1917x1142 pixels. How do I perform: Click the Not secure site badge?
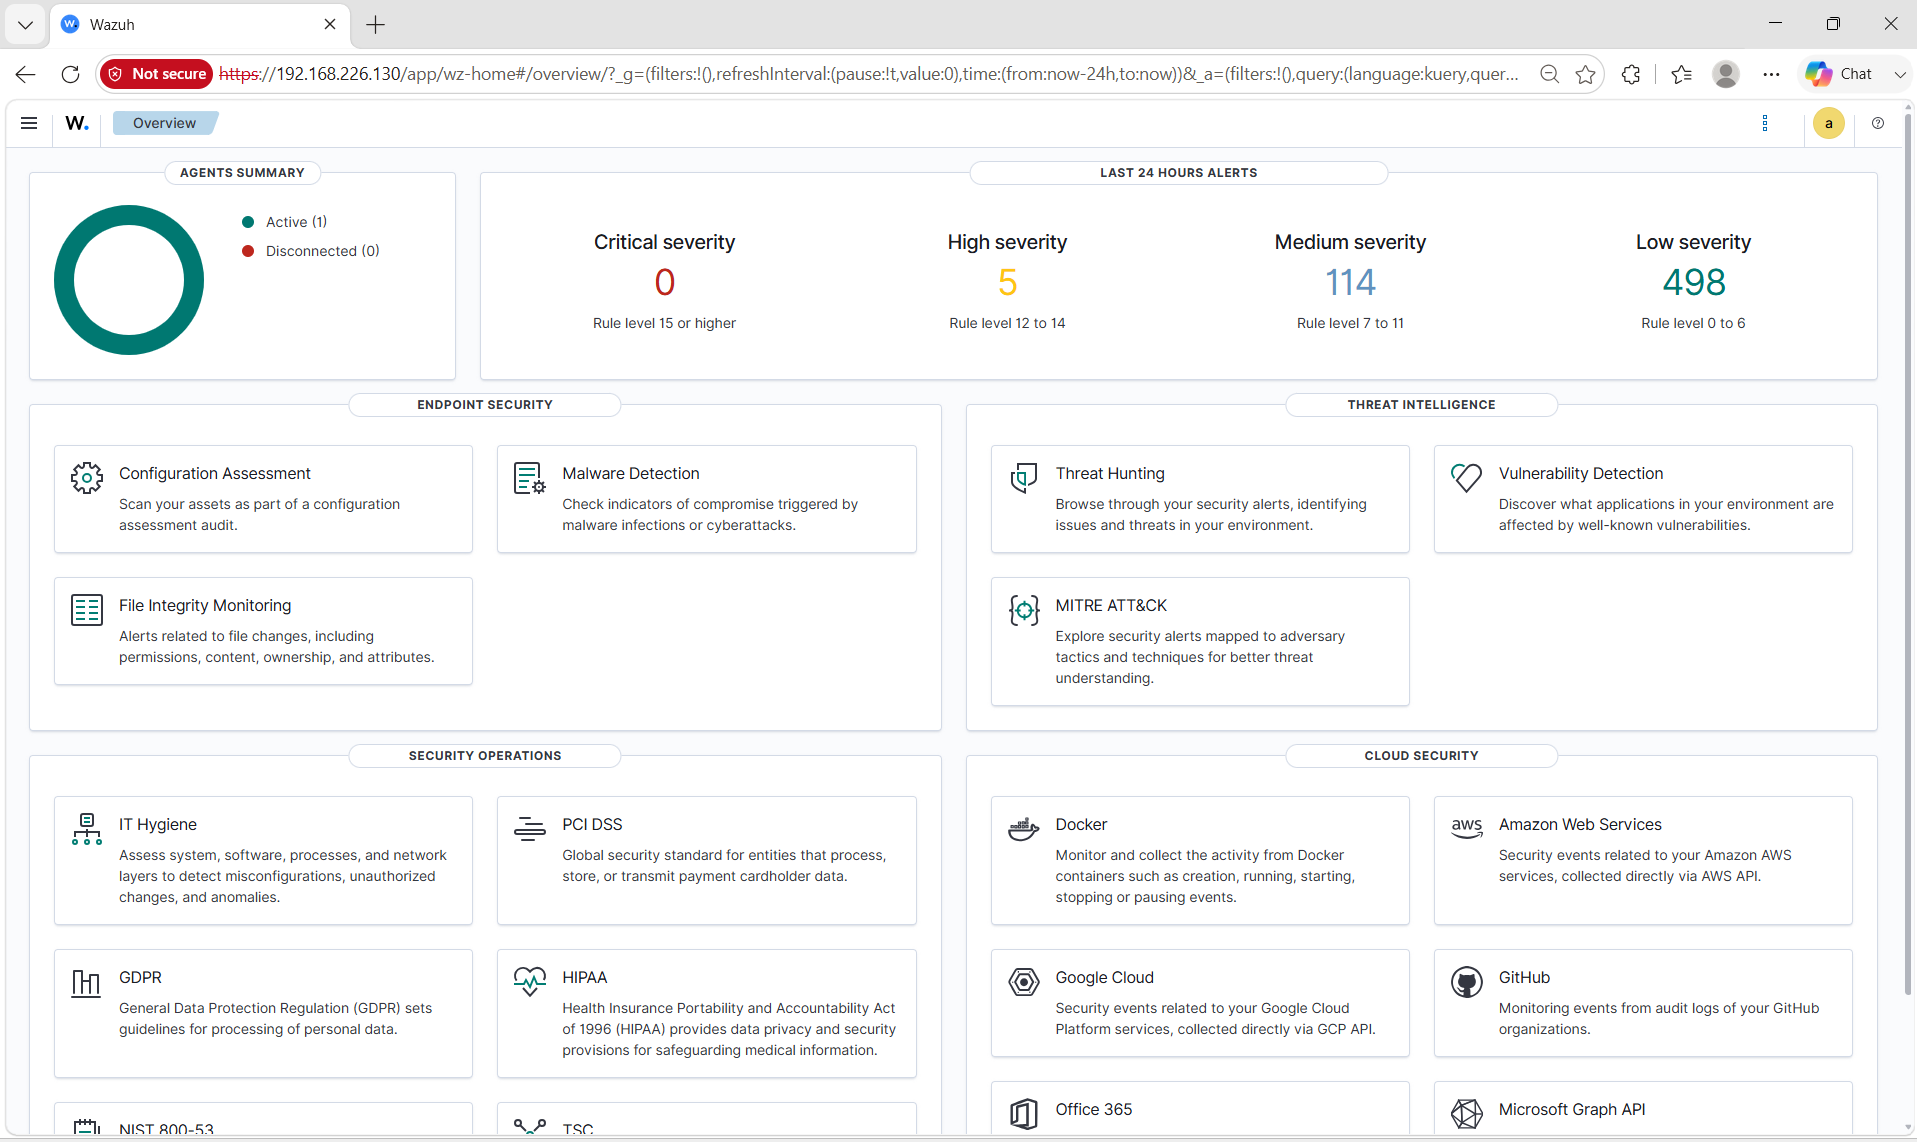click(156, 74)
